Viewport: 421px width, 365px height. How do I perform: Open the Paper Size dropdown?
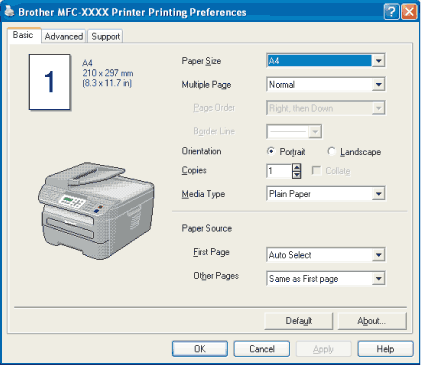click(x=379, y=61)
